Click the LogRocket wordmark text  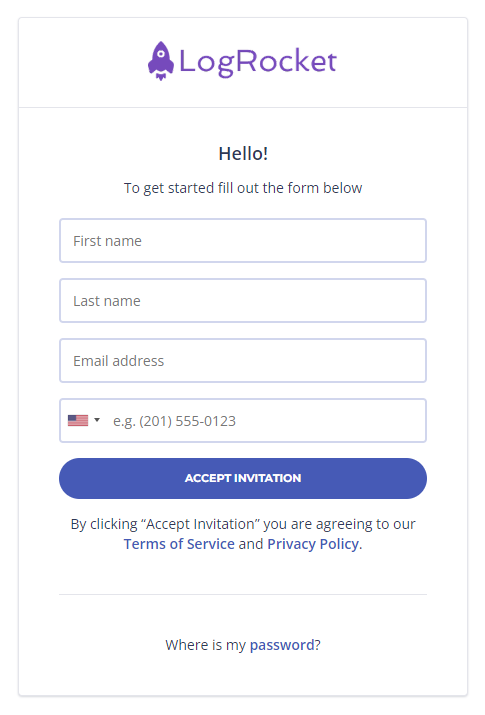pos(258,62)
